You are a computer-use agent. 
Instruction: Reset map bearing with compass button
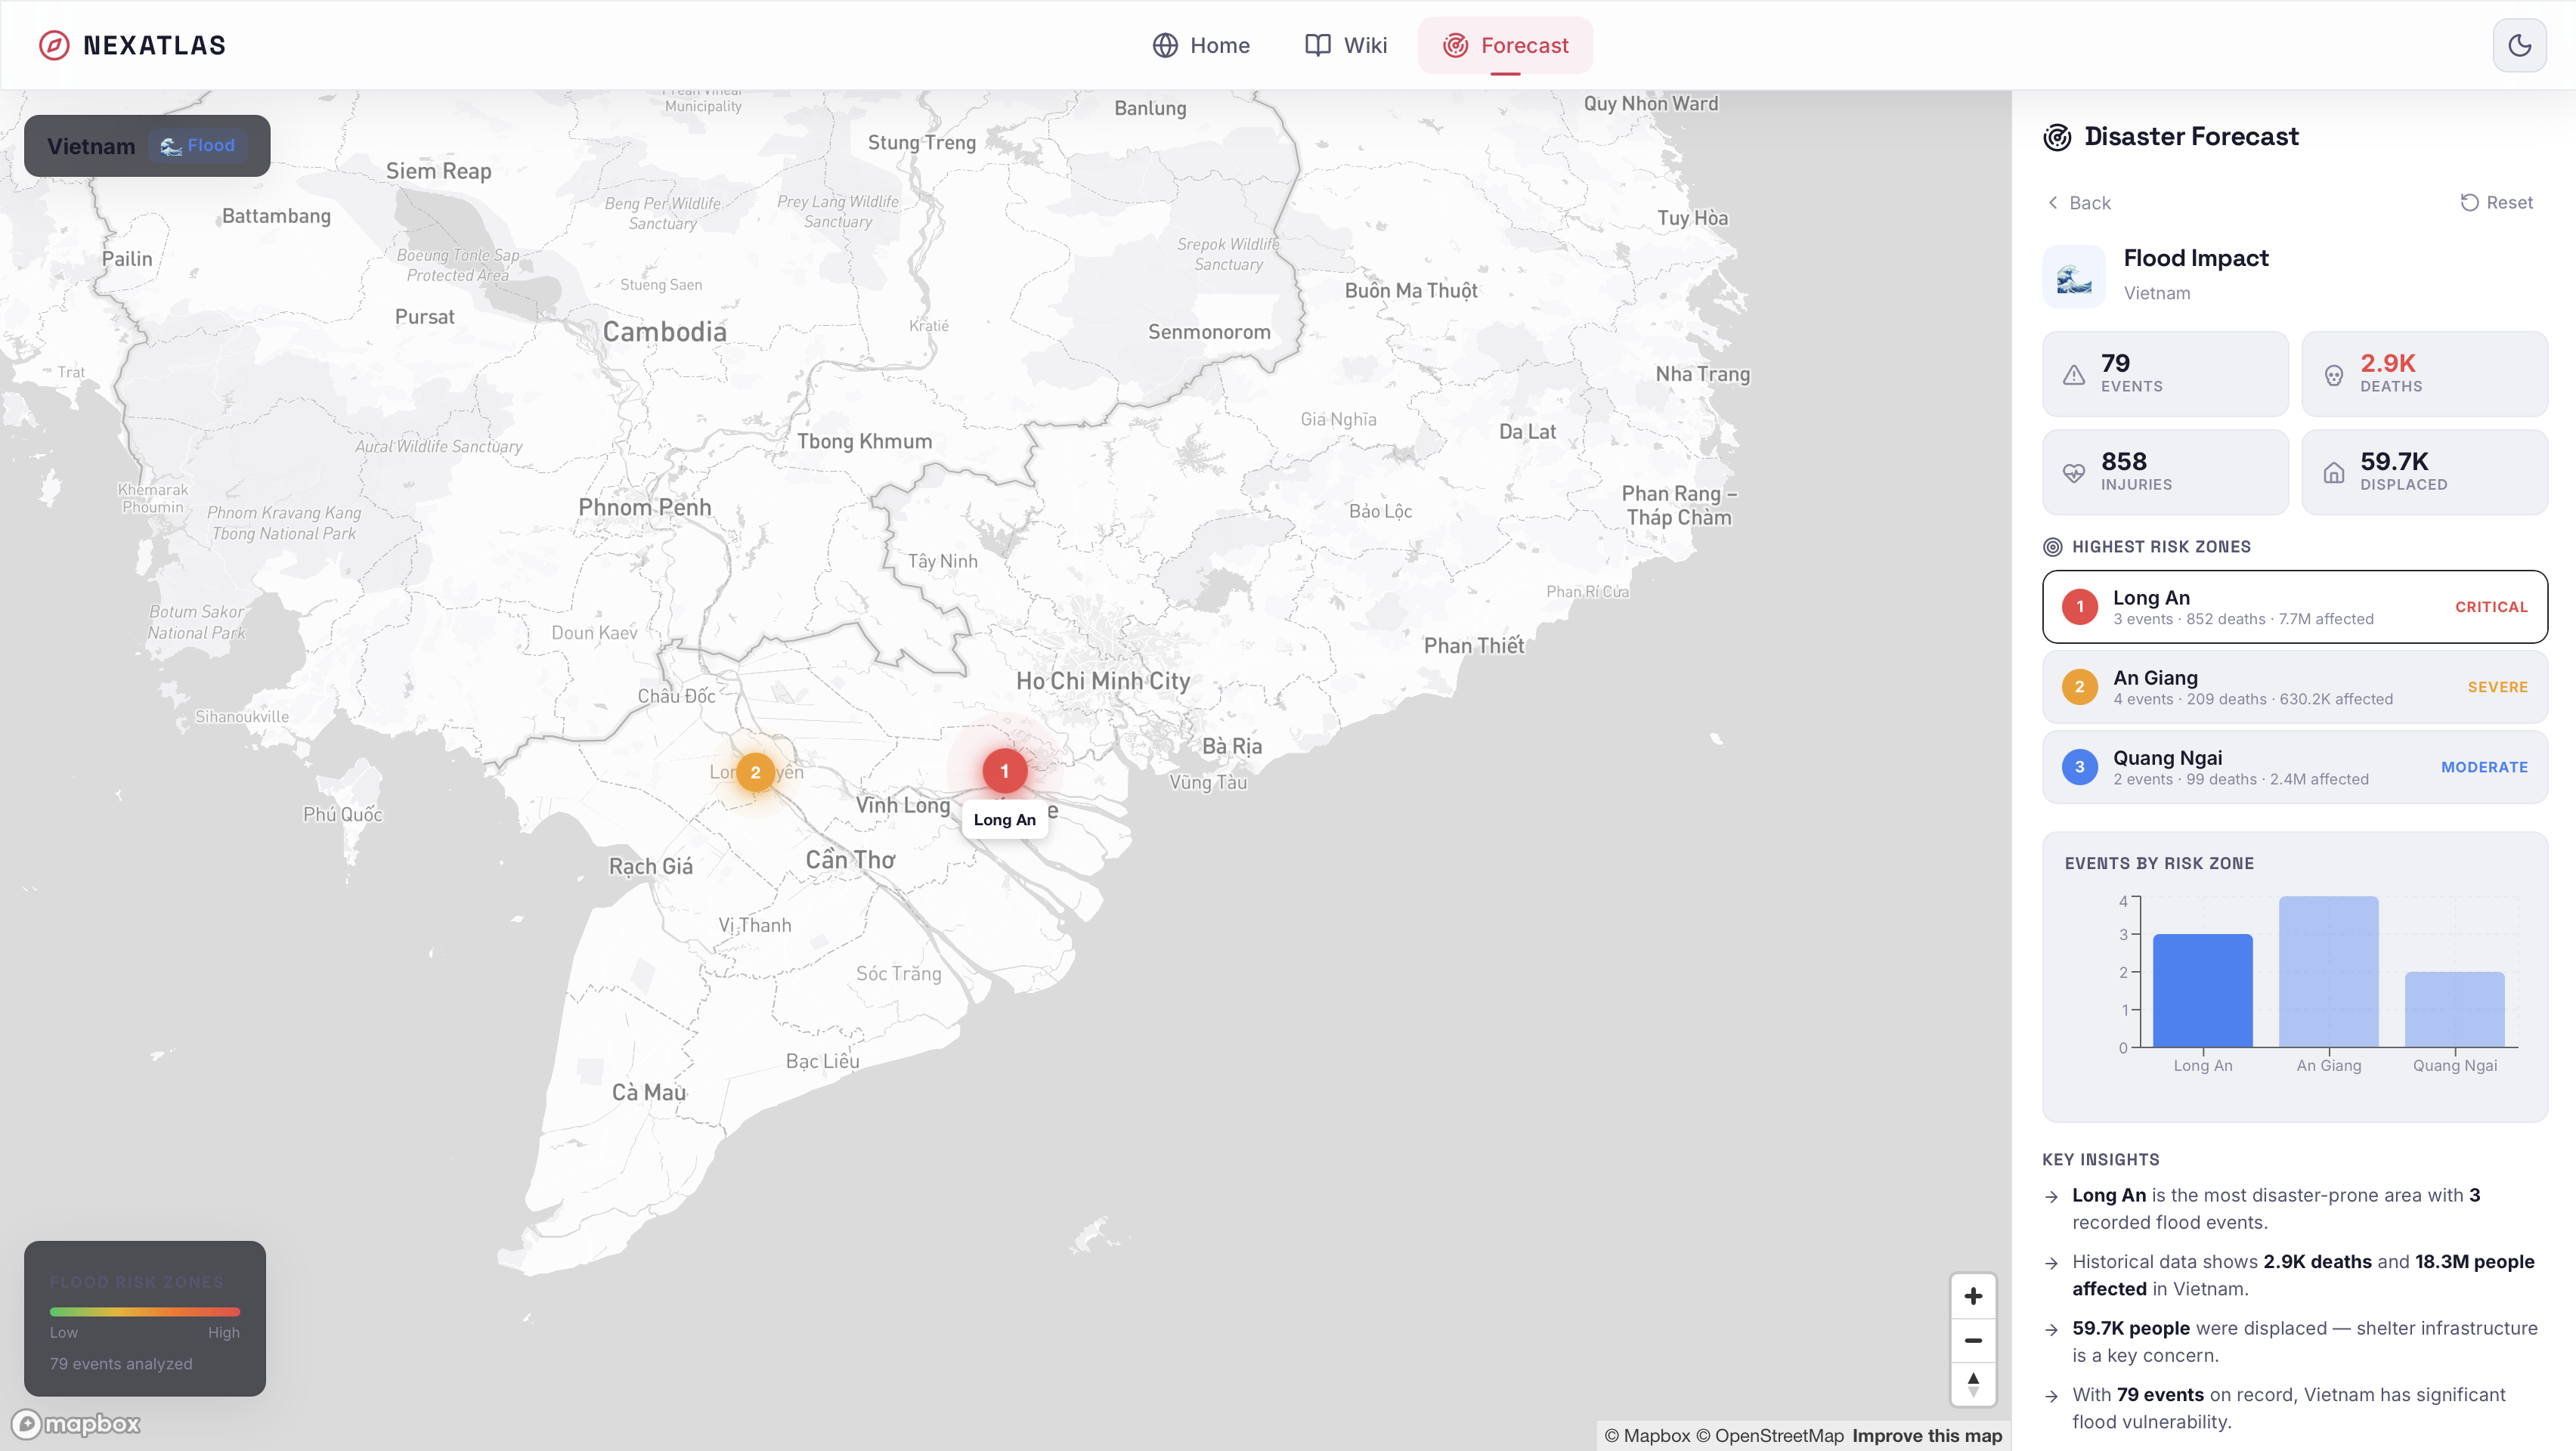(1972, 1384)
